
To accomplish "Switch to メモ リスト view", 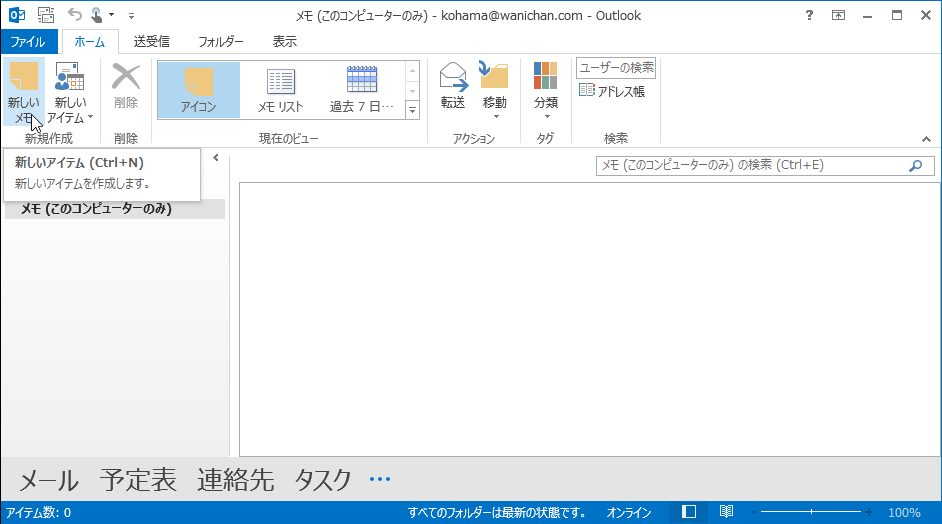I will pyautogui.click(x=281, y=90).
